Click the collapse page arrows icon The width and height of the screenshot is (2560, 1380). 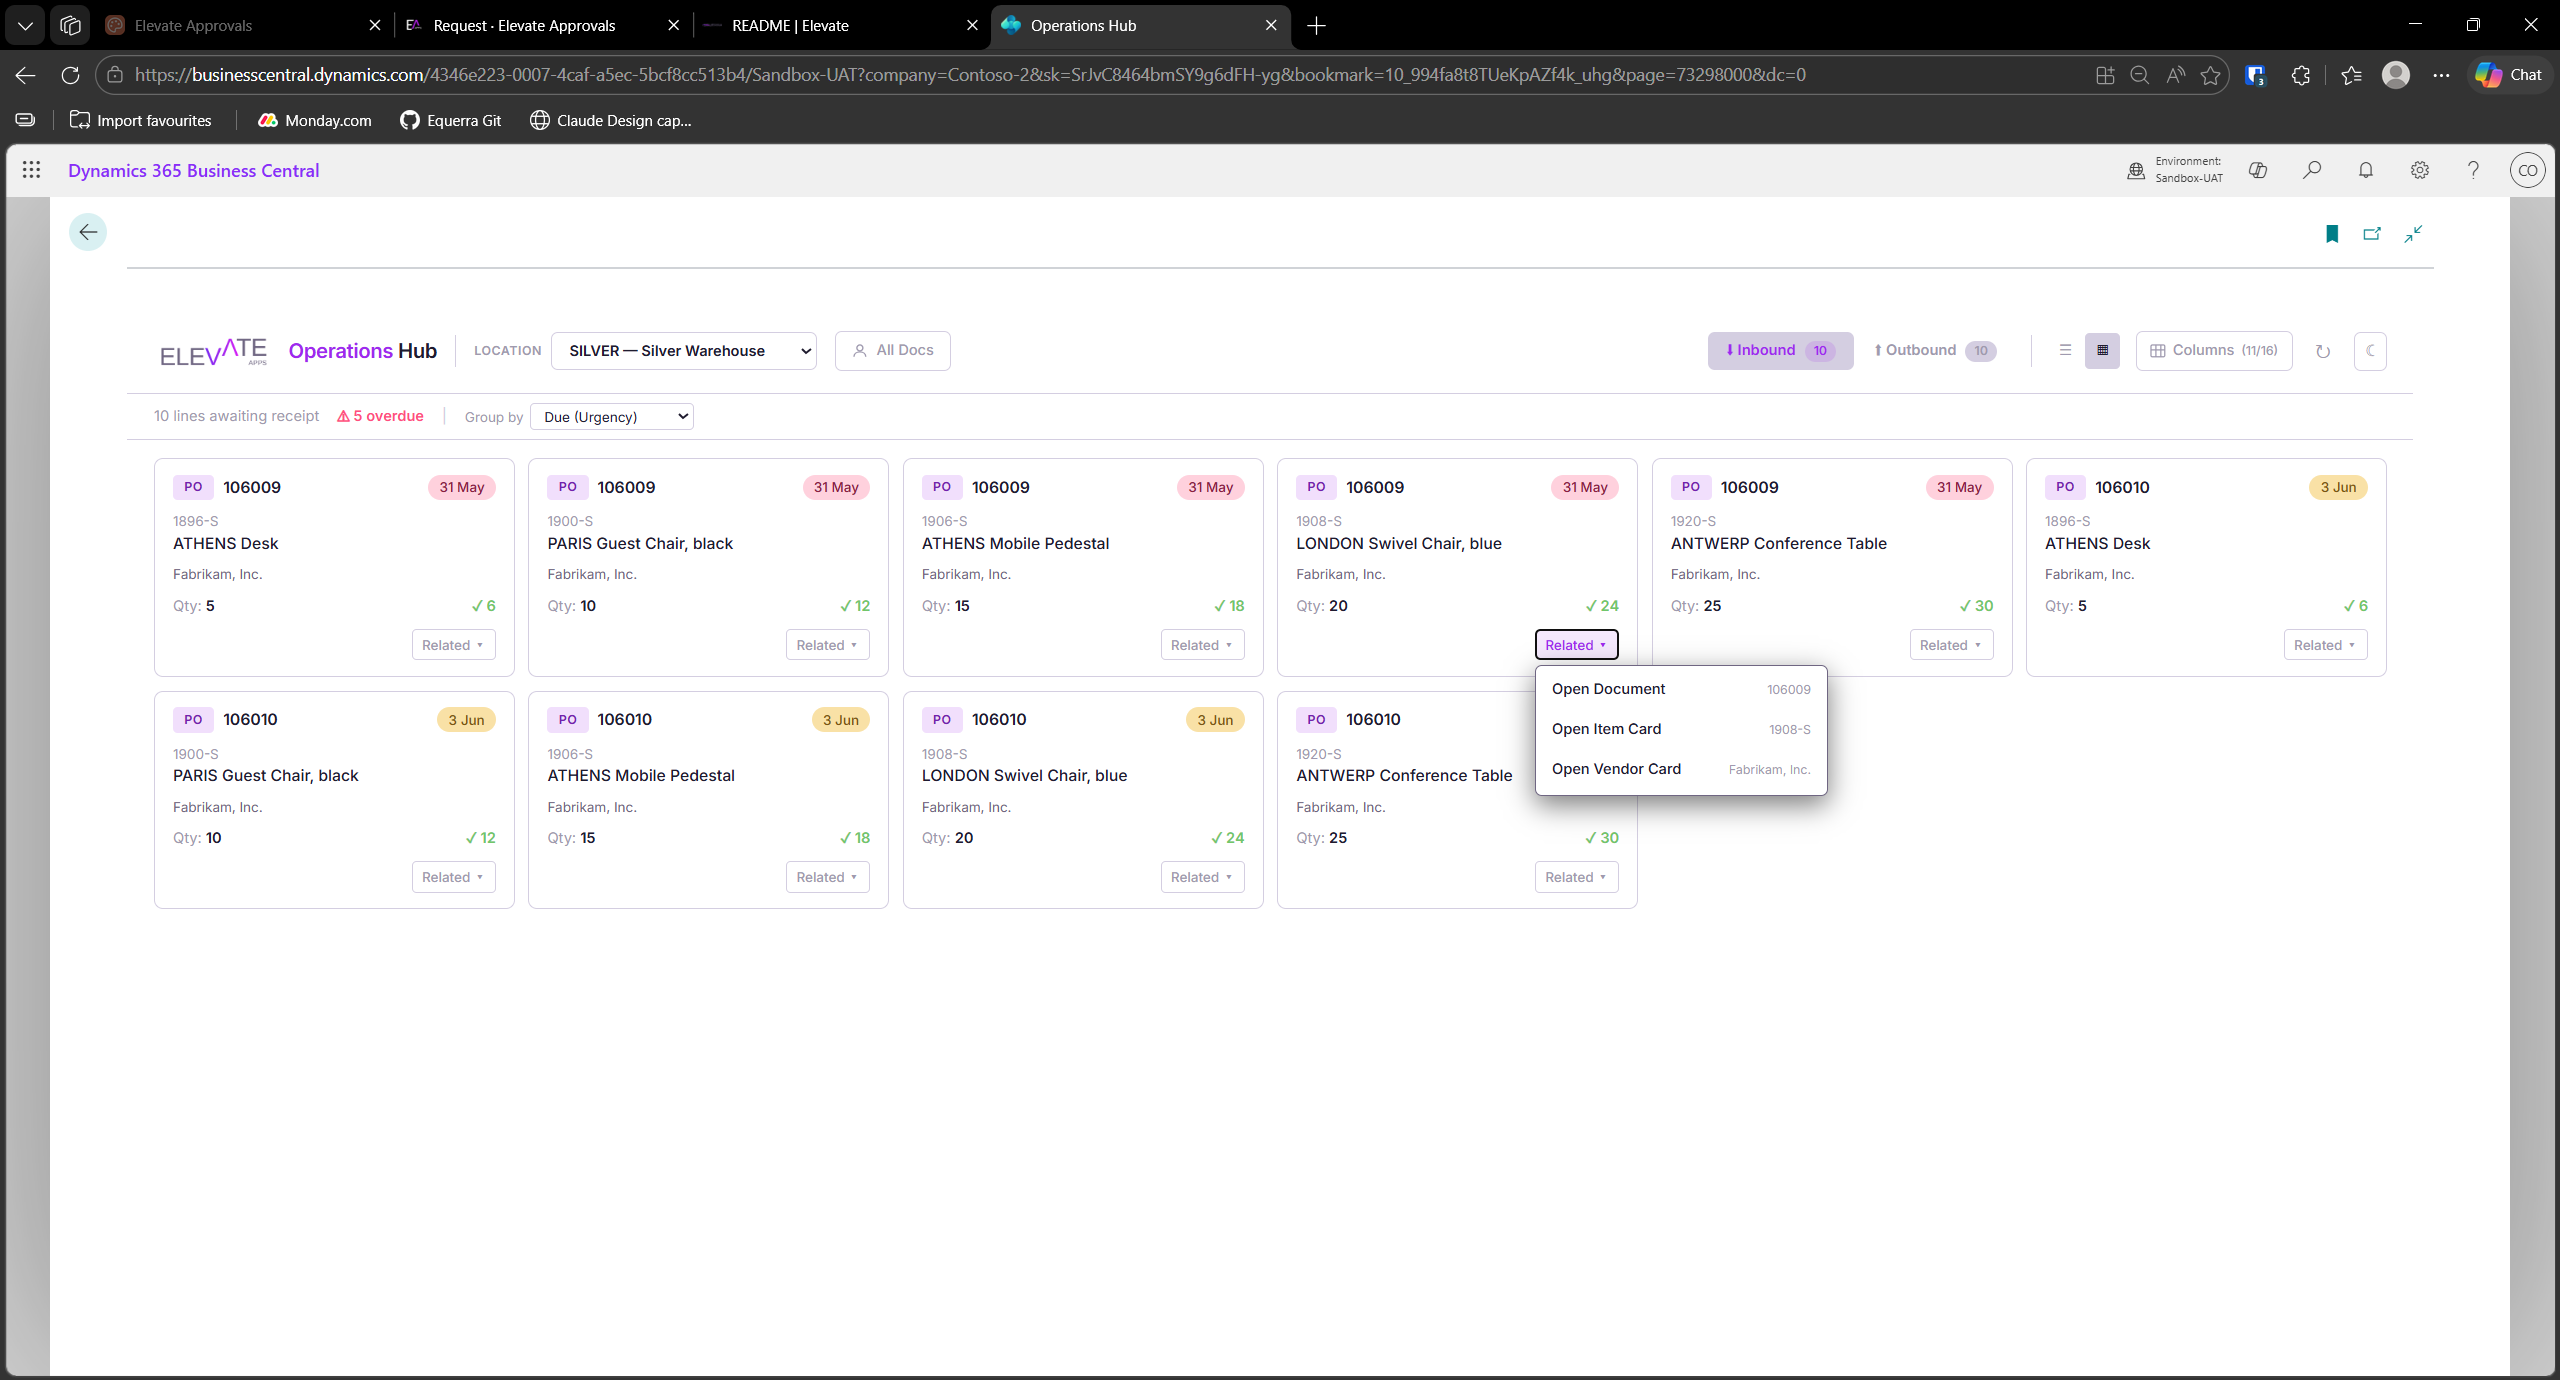pyautogui.click(x=2413, y=234)
